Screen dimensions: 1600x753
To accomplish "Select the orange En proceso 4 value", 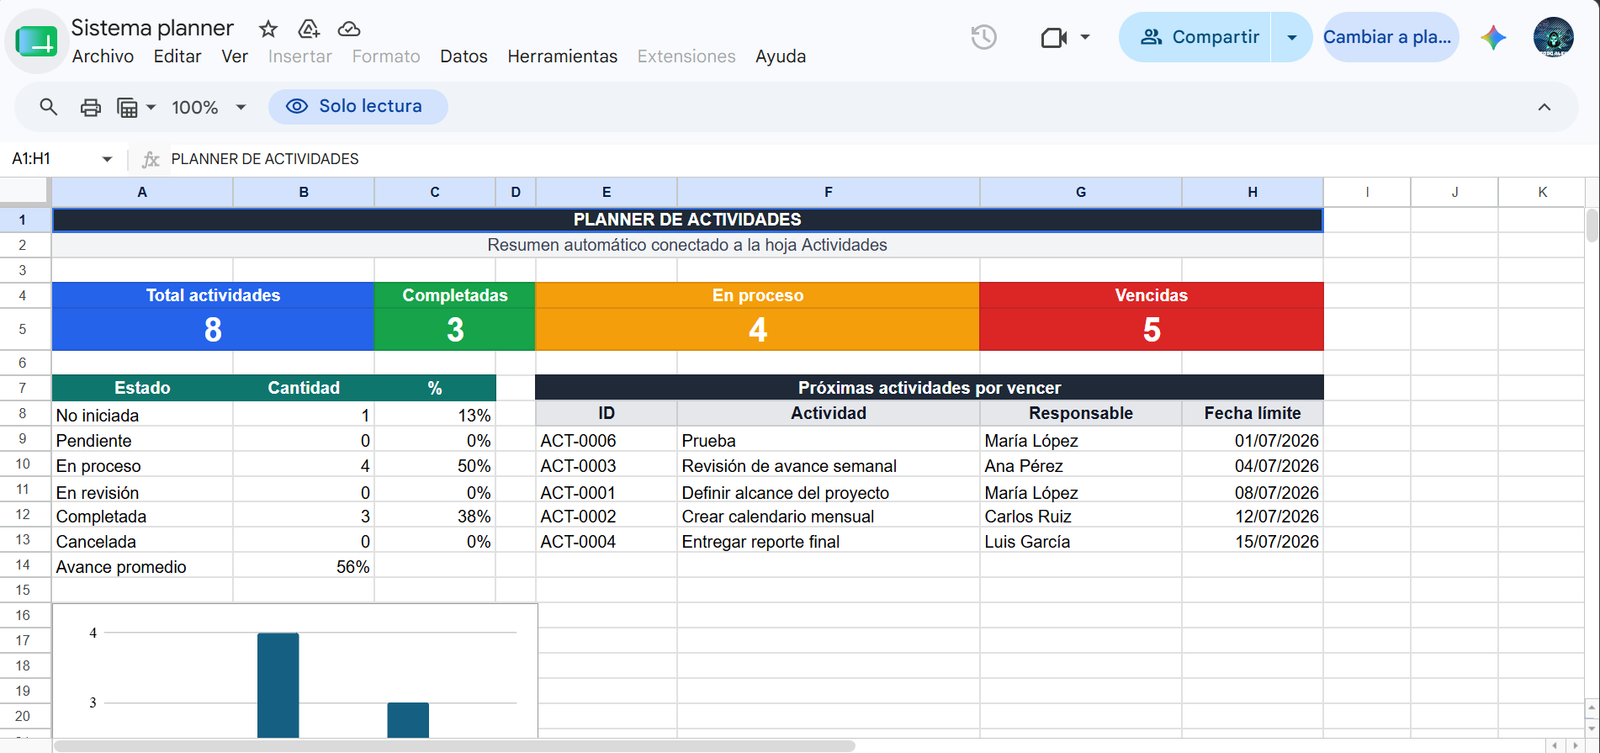I will [758, 329].
